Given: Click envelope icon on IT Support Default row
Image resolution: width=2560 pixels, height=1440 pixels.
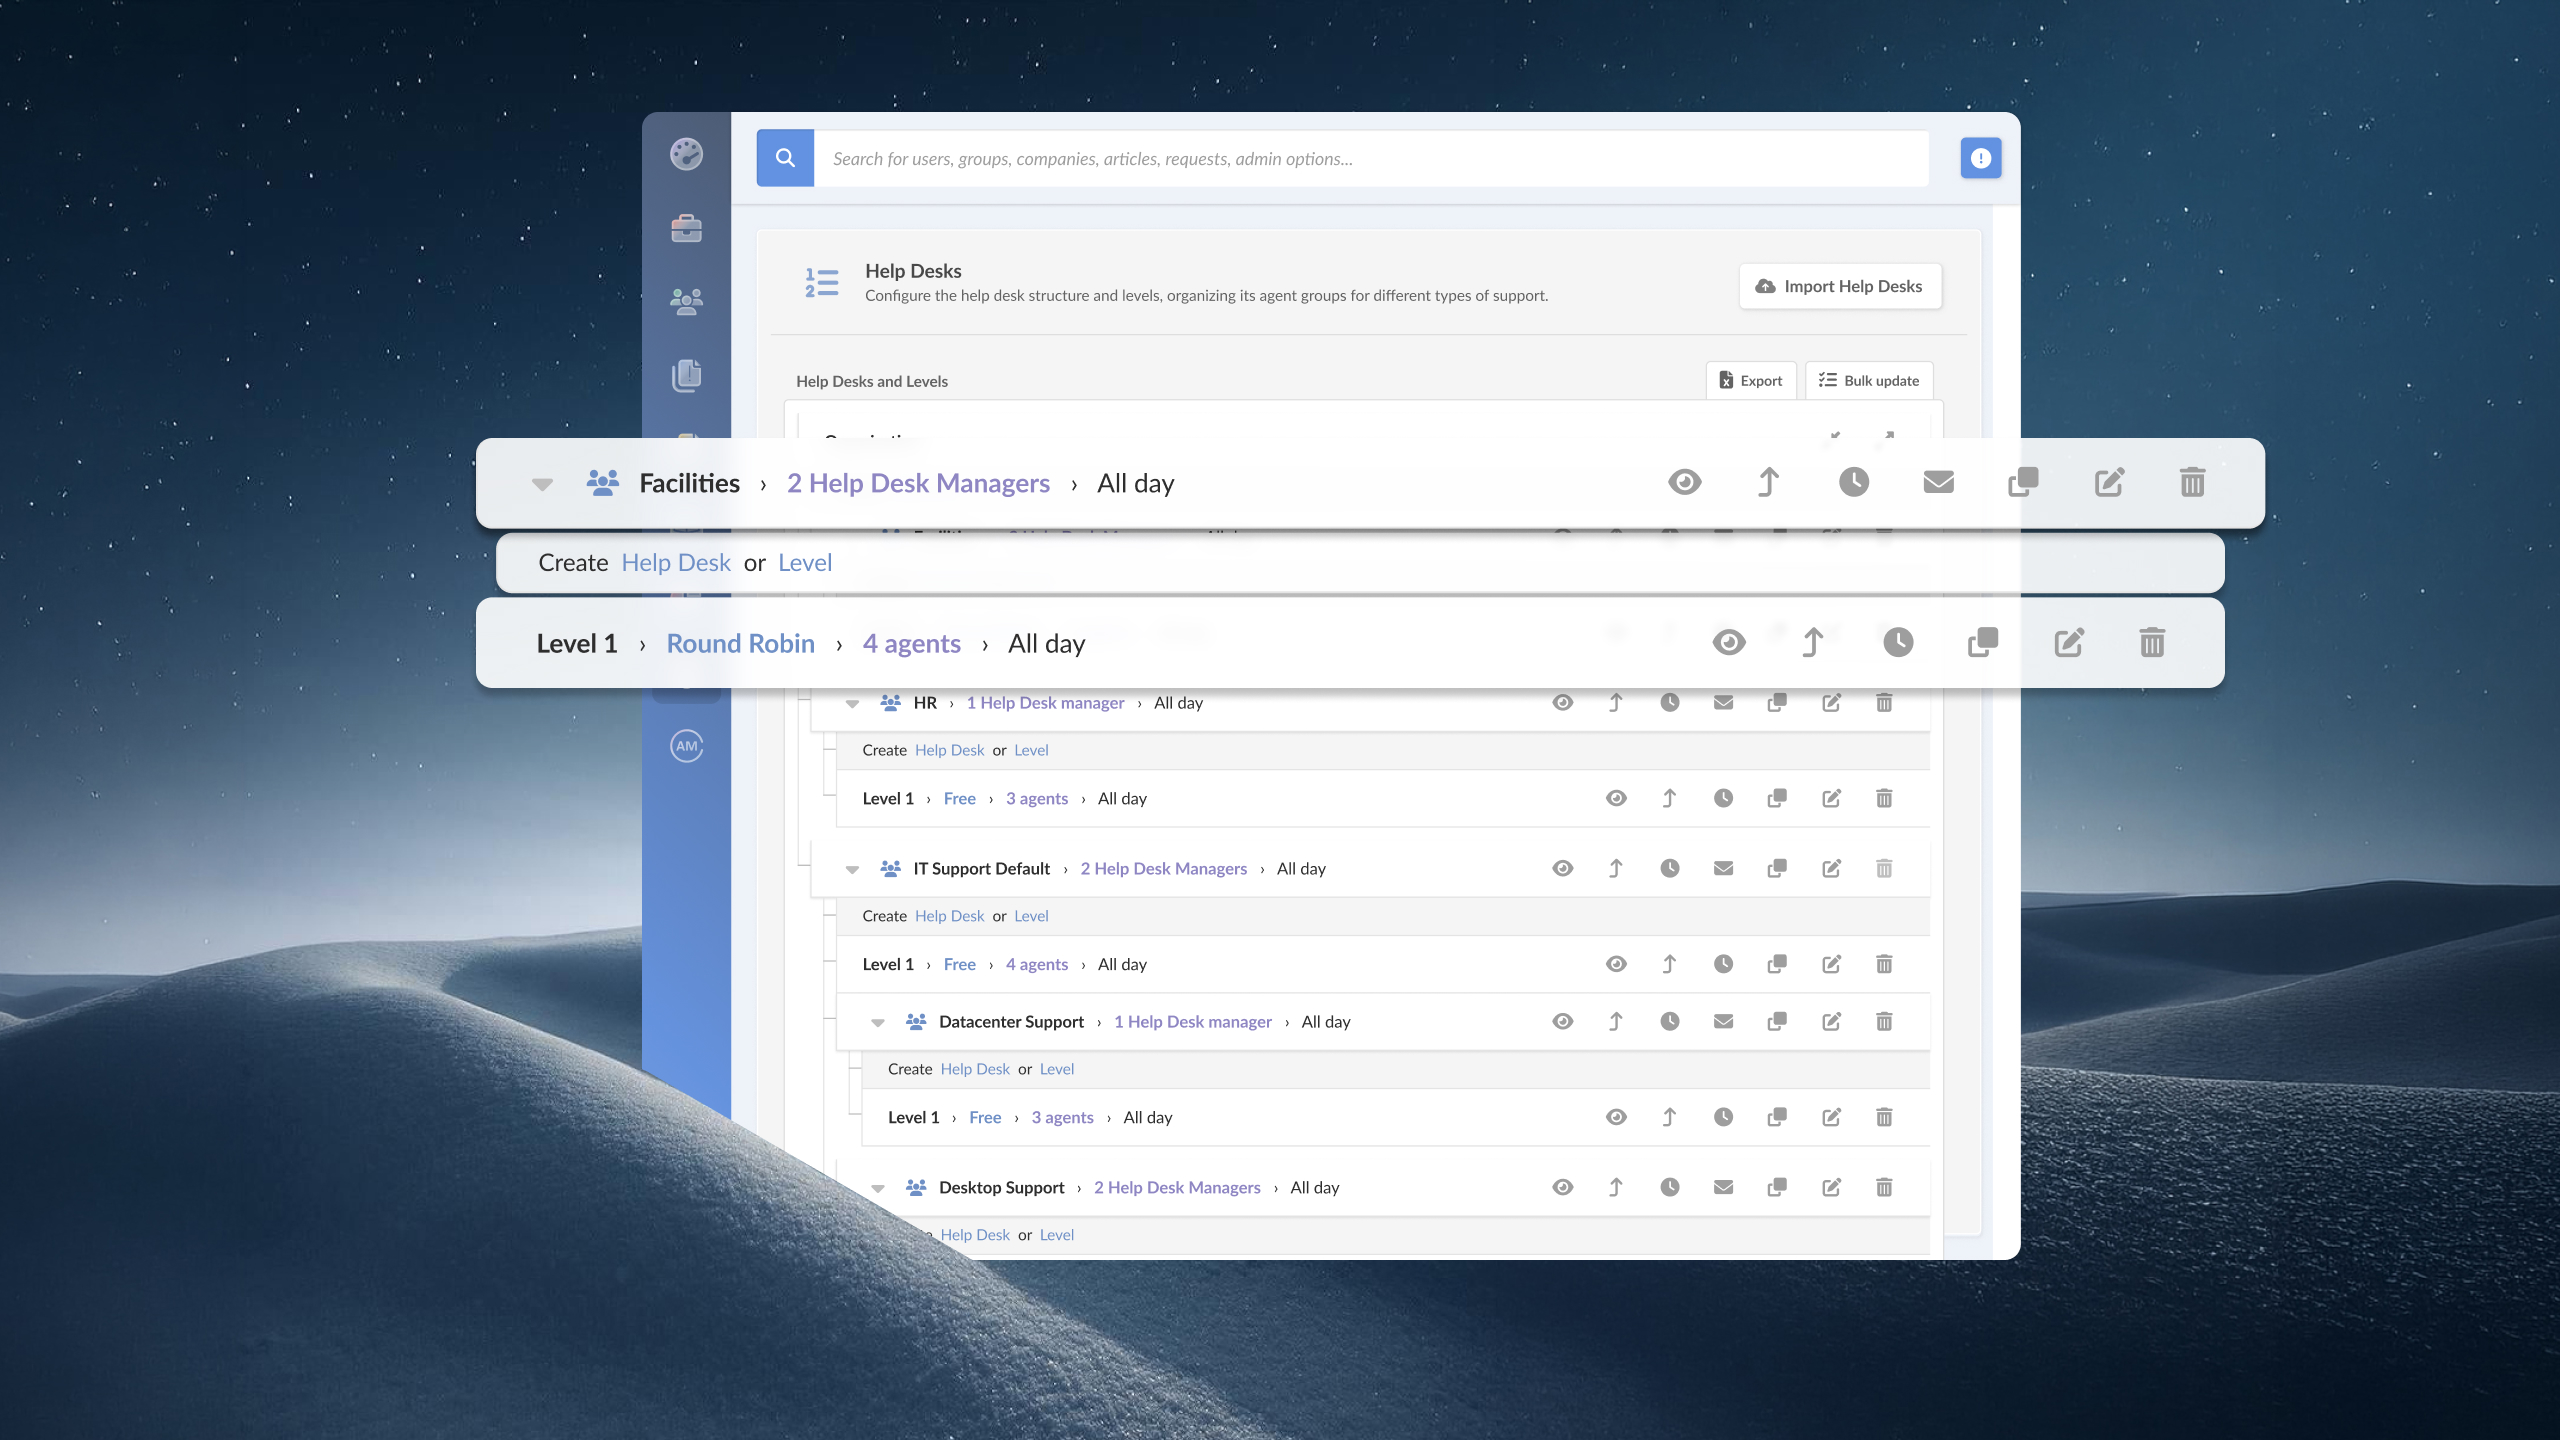Looking at the screenshot, I should (1723, 868).
